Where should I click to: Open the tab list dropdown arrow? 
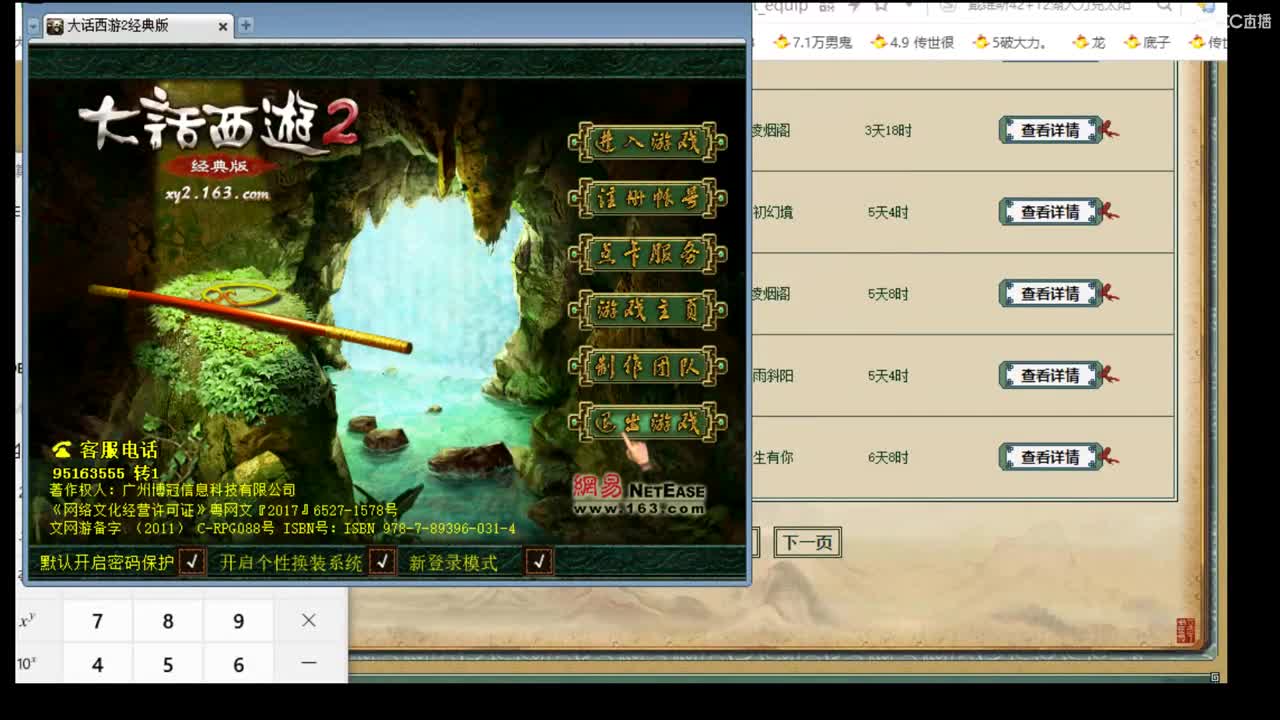click(32, 25)
